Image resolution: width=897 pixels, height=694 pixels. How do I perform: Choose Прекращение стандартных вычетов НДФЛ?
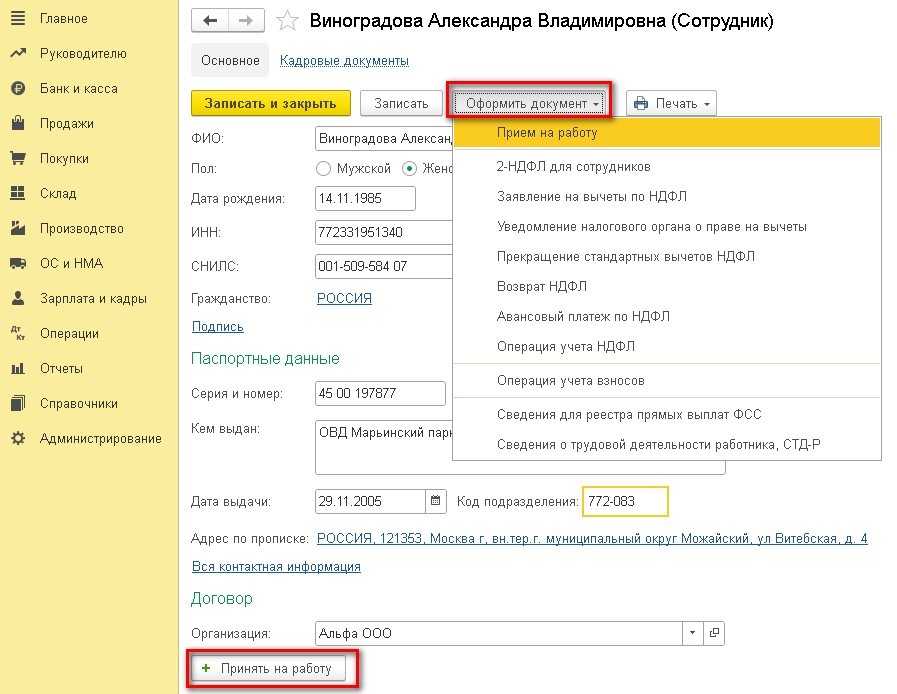[x=666, y=256]
